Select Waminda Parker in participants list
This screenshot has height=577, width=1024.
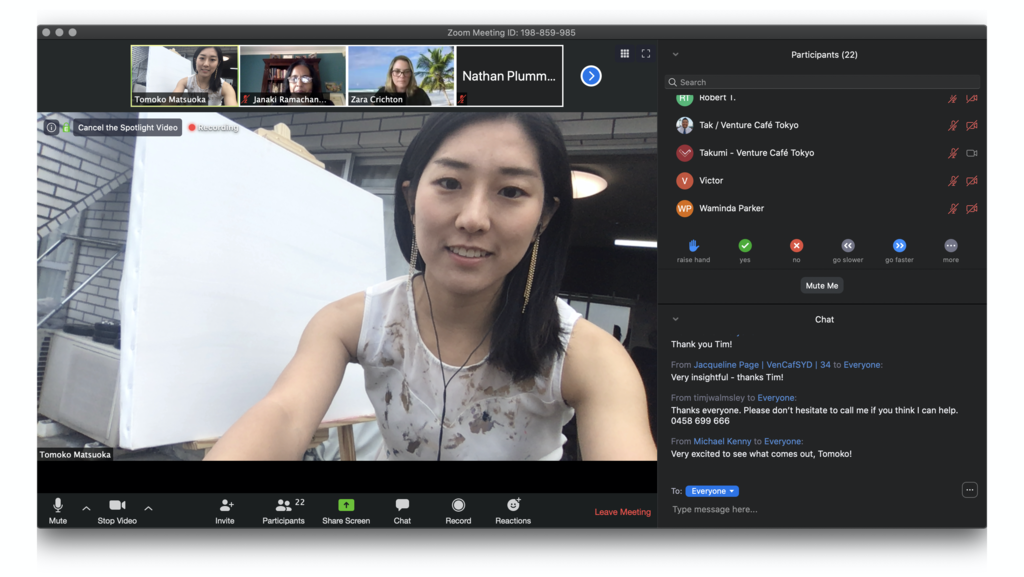tap(731, 209)
